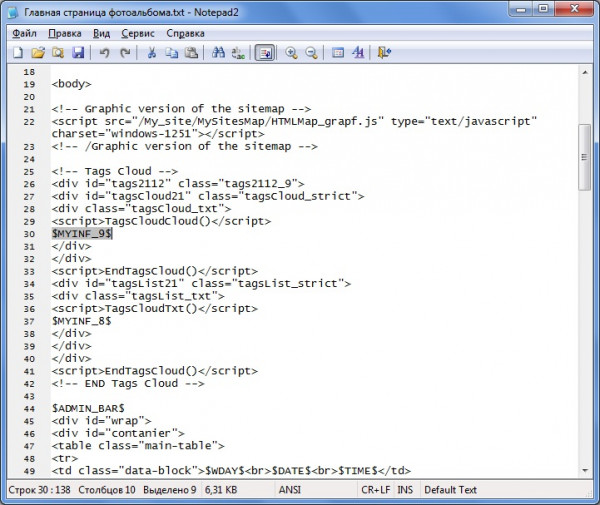Minimize the Notepad2 window

click(521, 9)
